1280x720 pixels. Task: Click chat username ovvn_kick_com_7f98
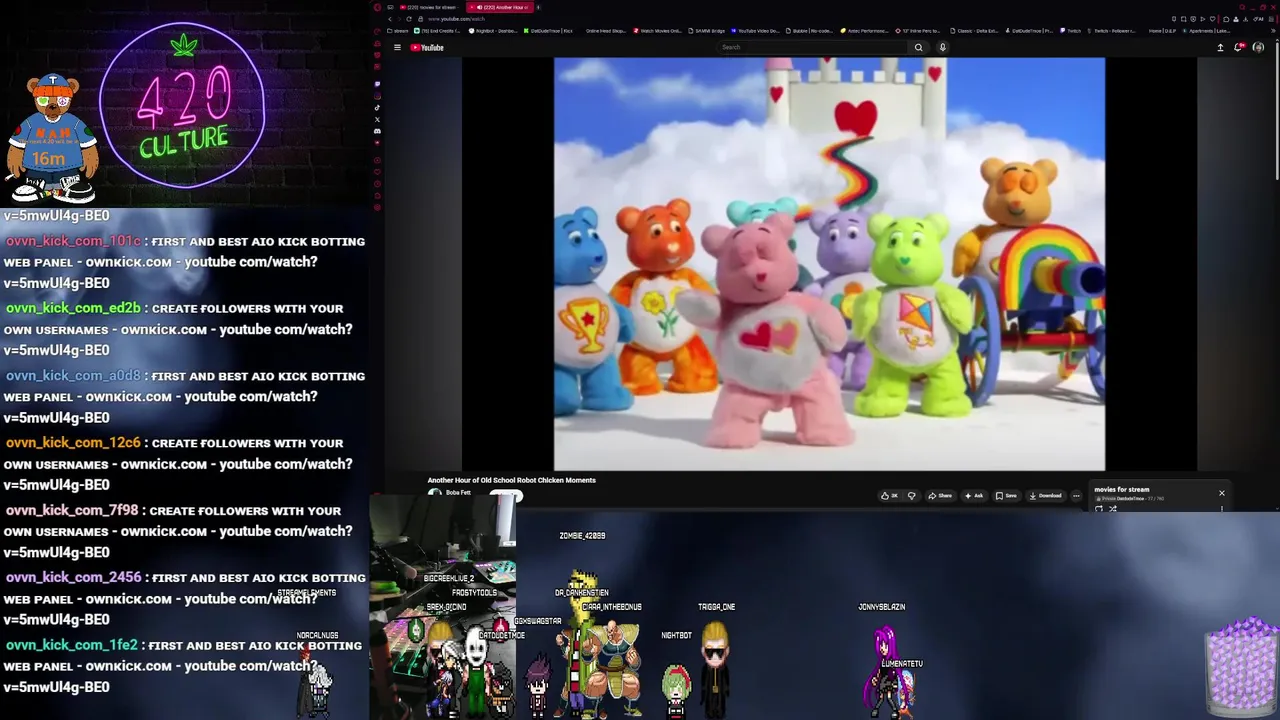(72, 510)
